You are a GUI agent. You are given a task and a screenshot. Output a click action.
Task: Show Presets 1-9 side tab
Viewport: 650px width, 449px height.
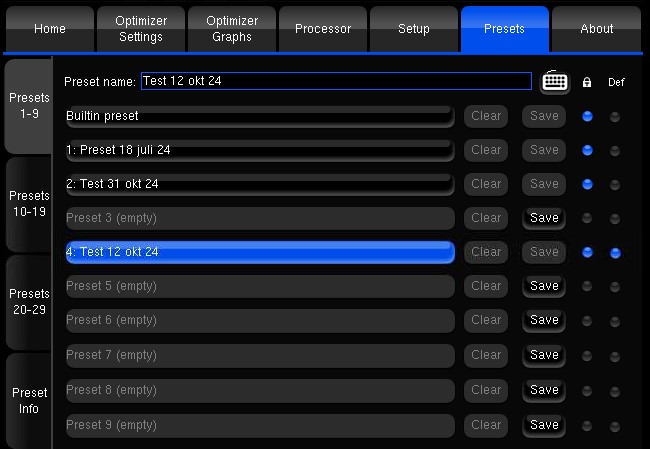point(29,106)
